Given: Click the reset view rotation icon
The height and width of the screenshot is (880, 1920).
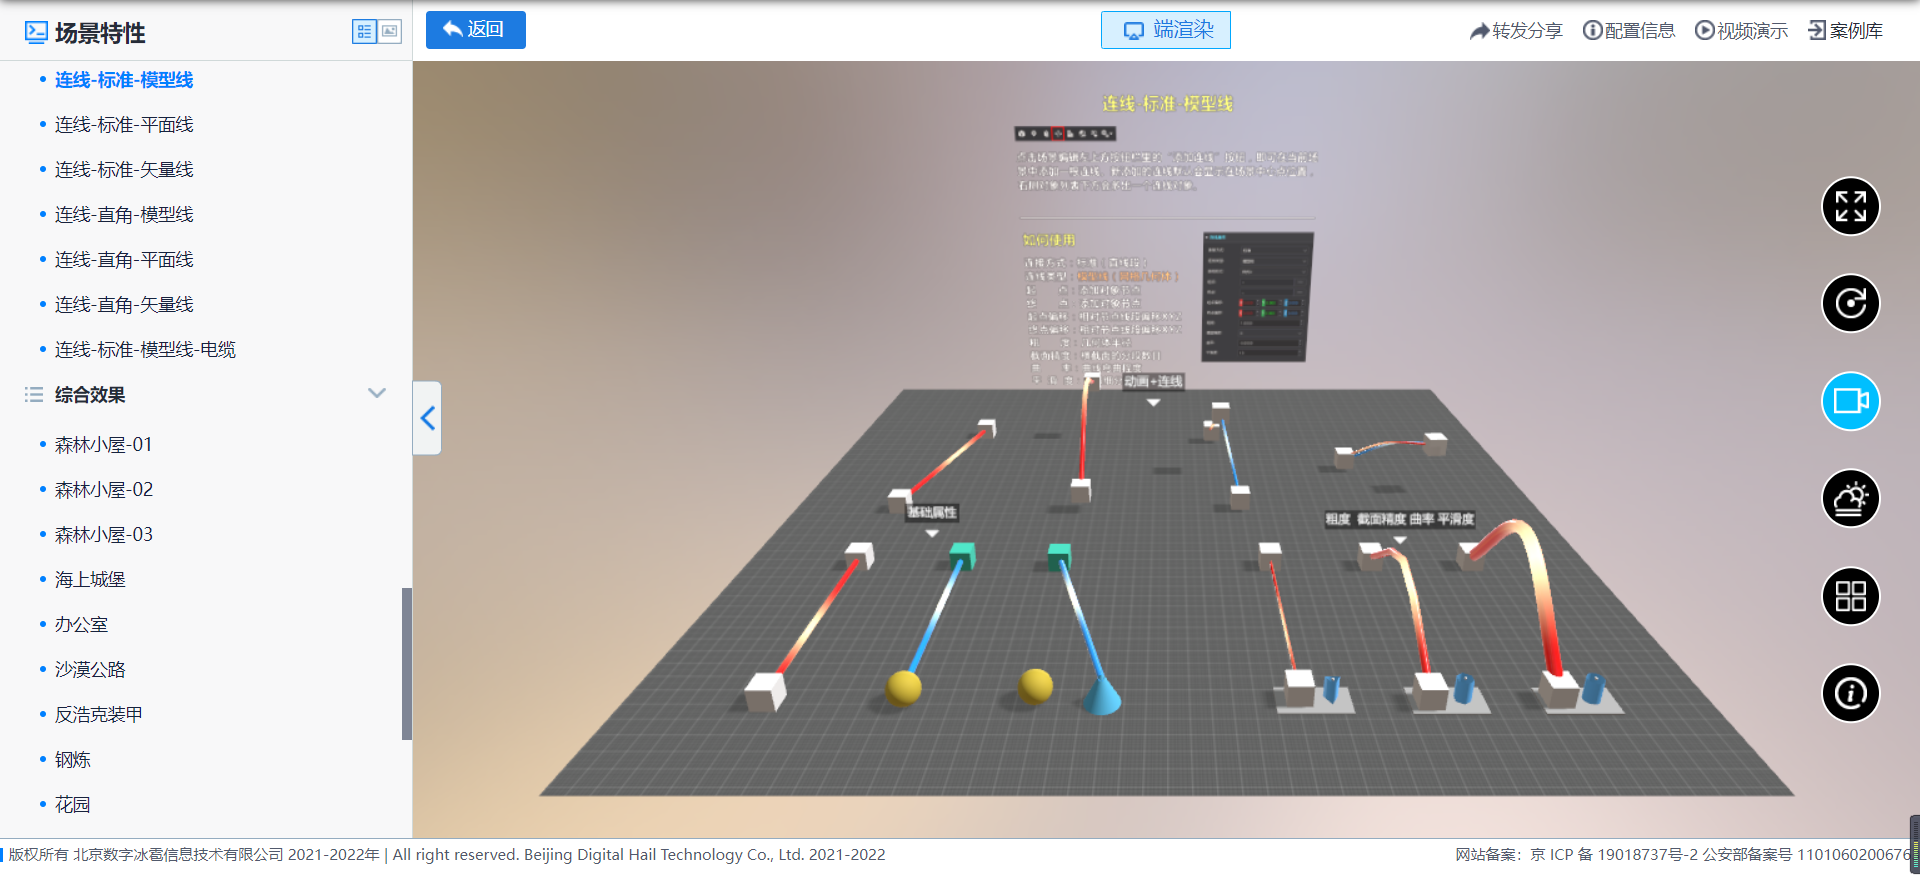Looking at the screenshot, I should pyautogui.click(x=1850, y=303).
